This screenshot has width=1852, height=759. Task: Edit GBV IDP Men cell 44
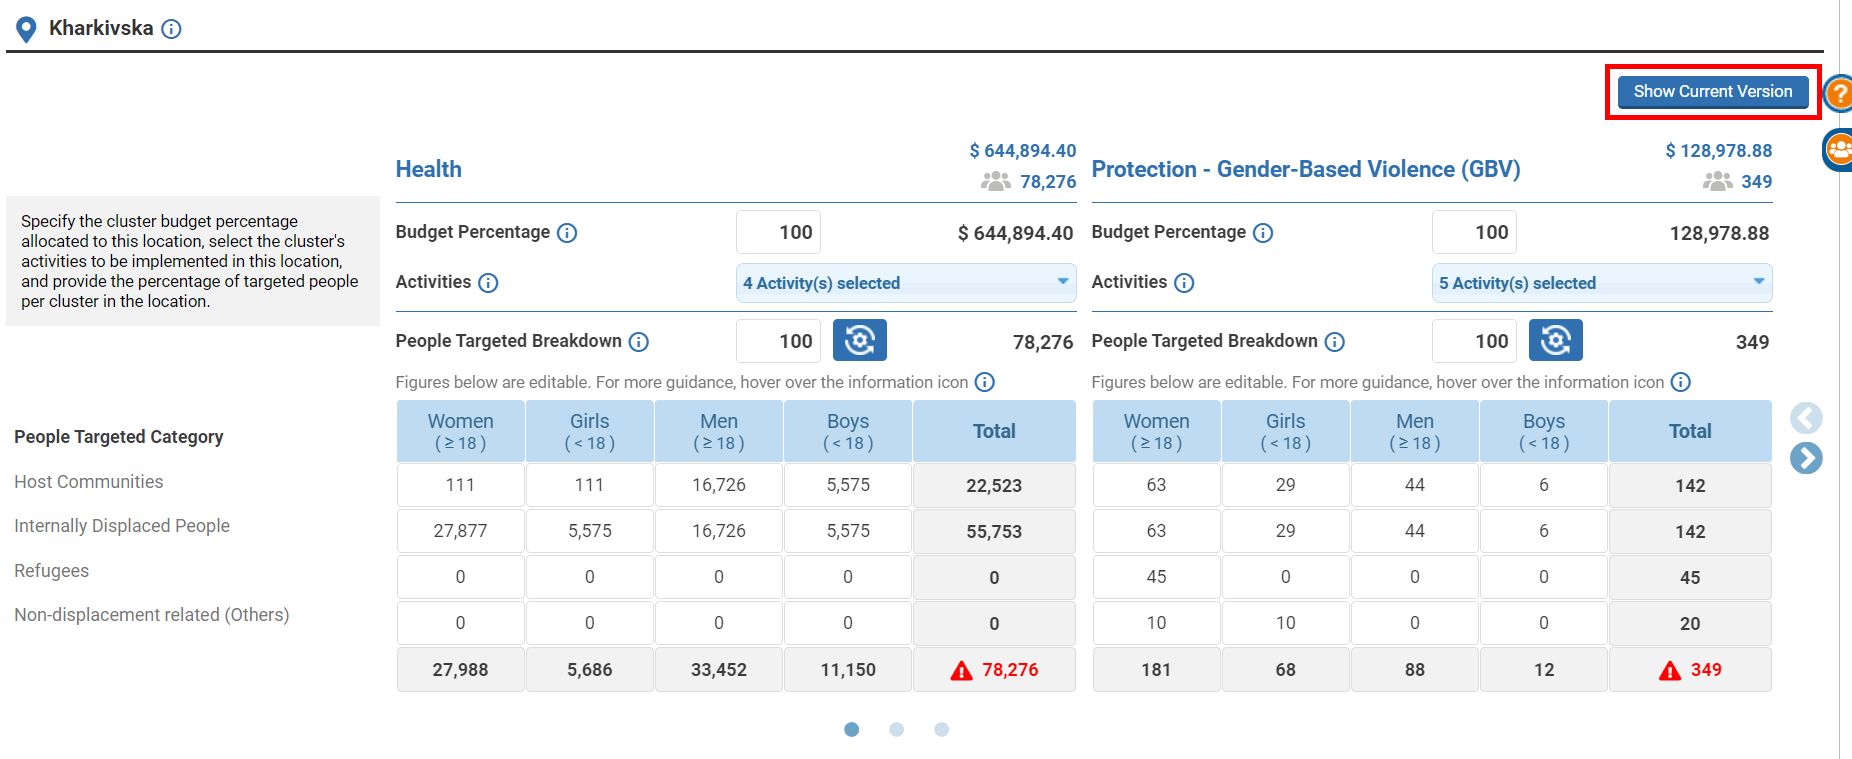pyautogui.click(x=1415, y=531)
